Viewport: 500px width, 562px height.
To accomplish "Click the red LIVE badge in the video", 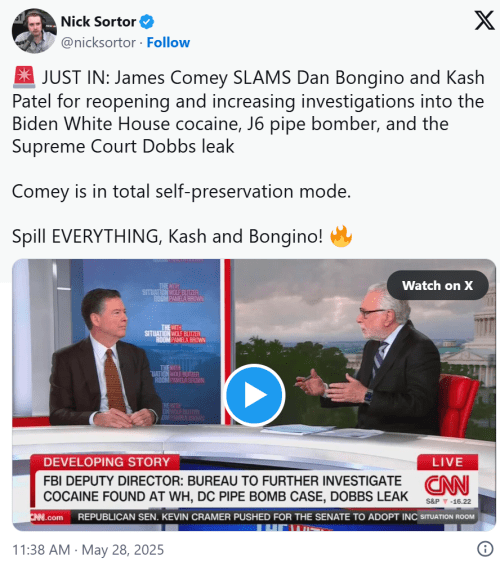I will tap(447, 462).
